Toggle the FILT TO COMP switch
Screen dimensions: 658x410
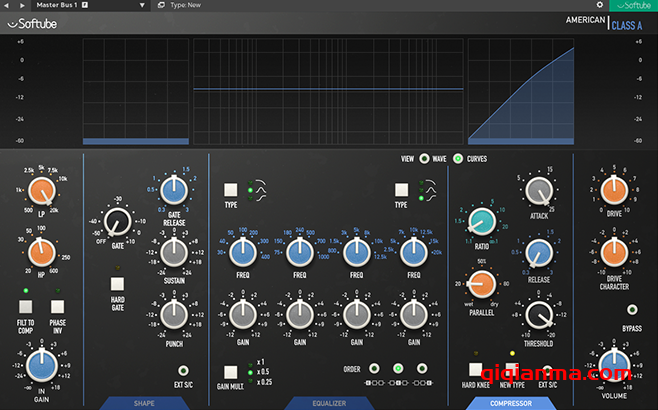27,306
